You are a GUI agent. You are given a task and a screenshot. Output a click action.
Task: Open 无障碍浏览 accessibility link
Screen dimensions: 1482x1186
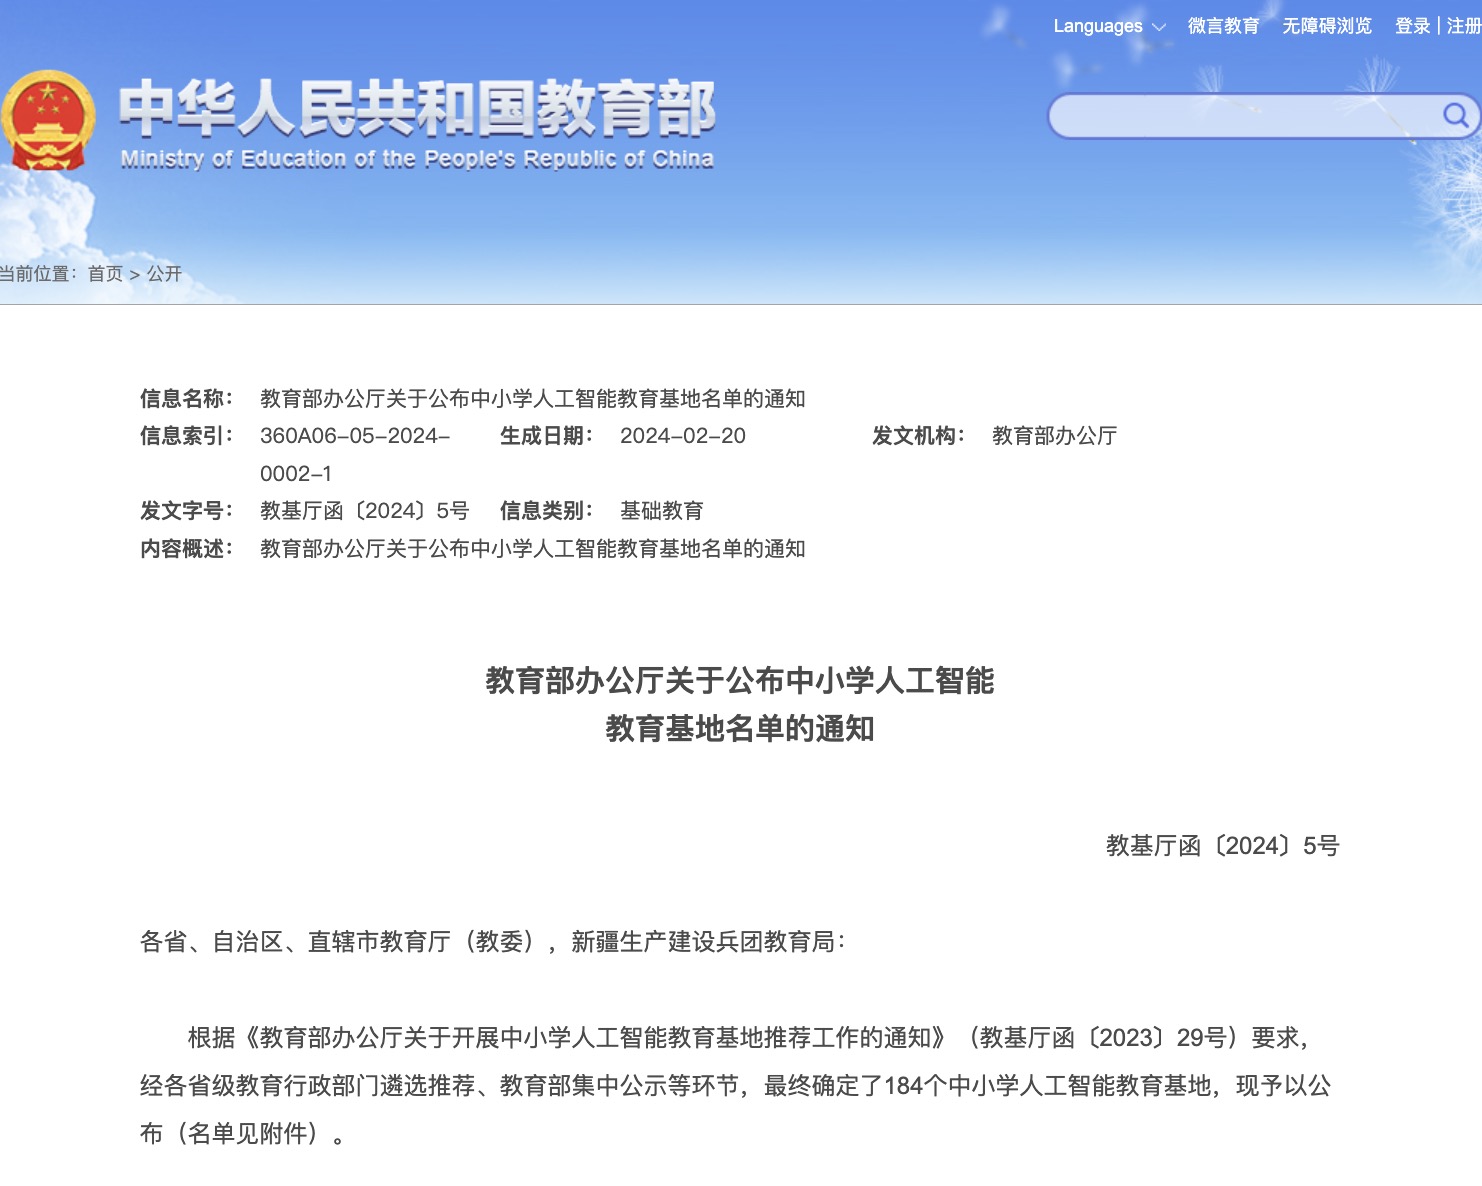pos(1327,26)
